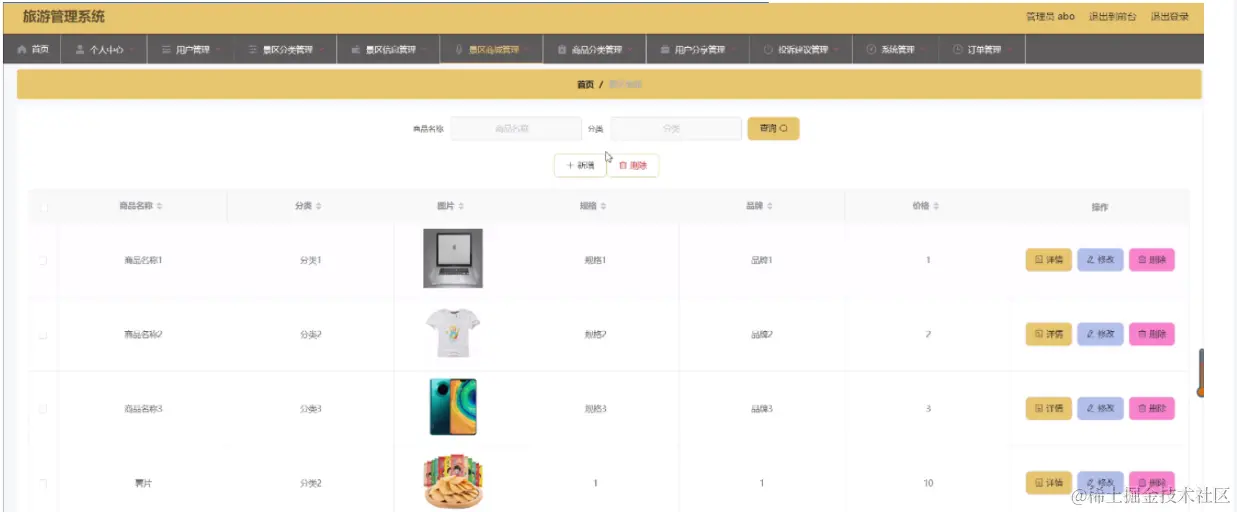The height and width of the screenshot is (512, 1237).
Task: Expand the 用户分享管理 menu arrow
Action: [733, 49]
